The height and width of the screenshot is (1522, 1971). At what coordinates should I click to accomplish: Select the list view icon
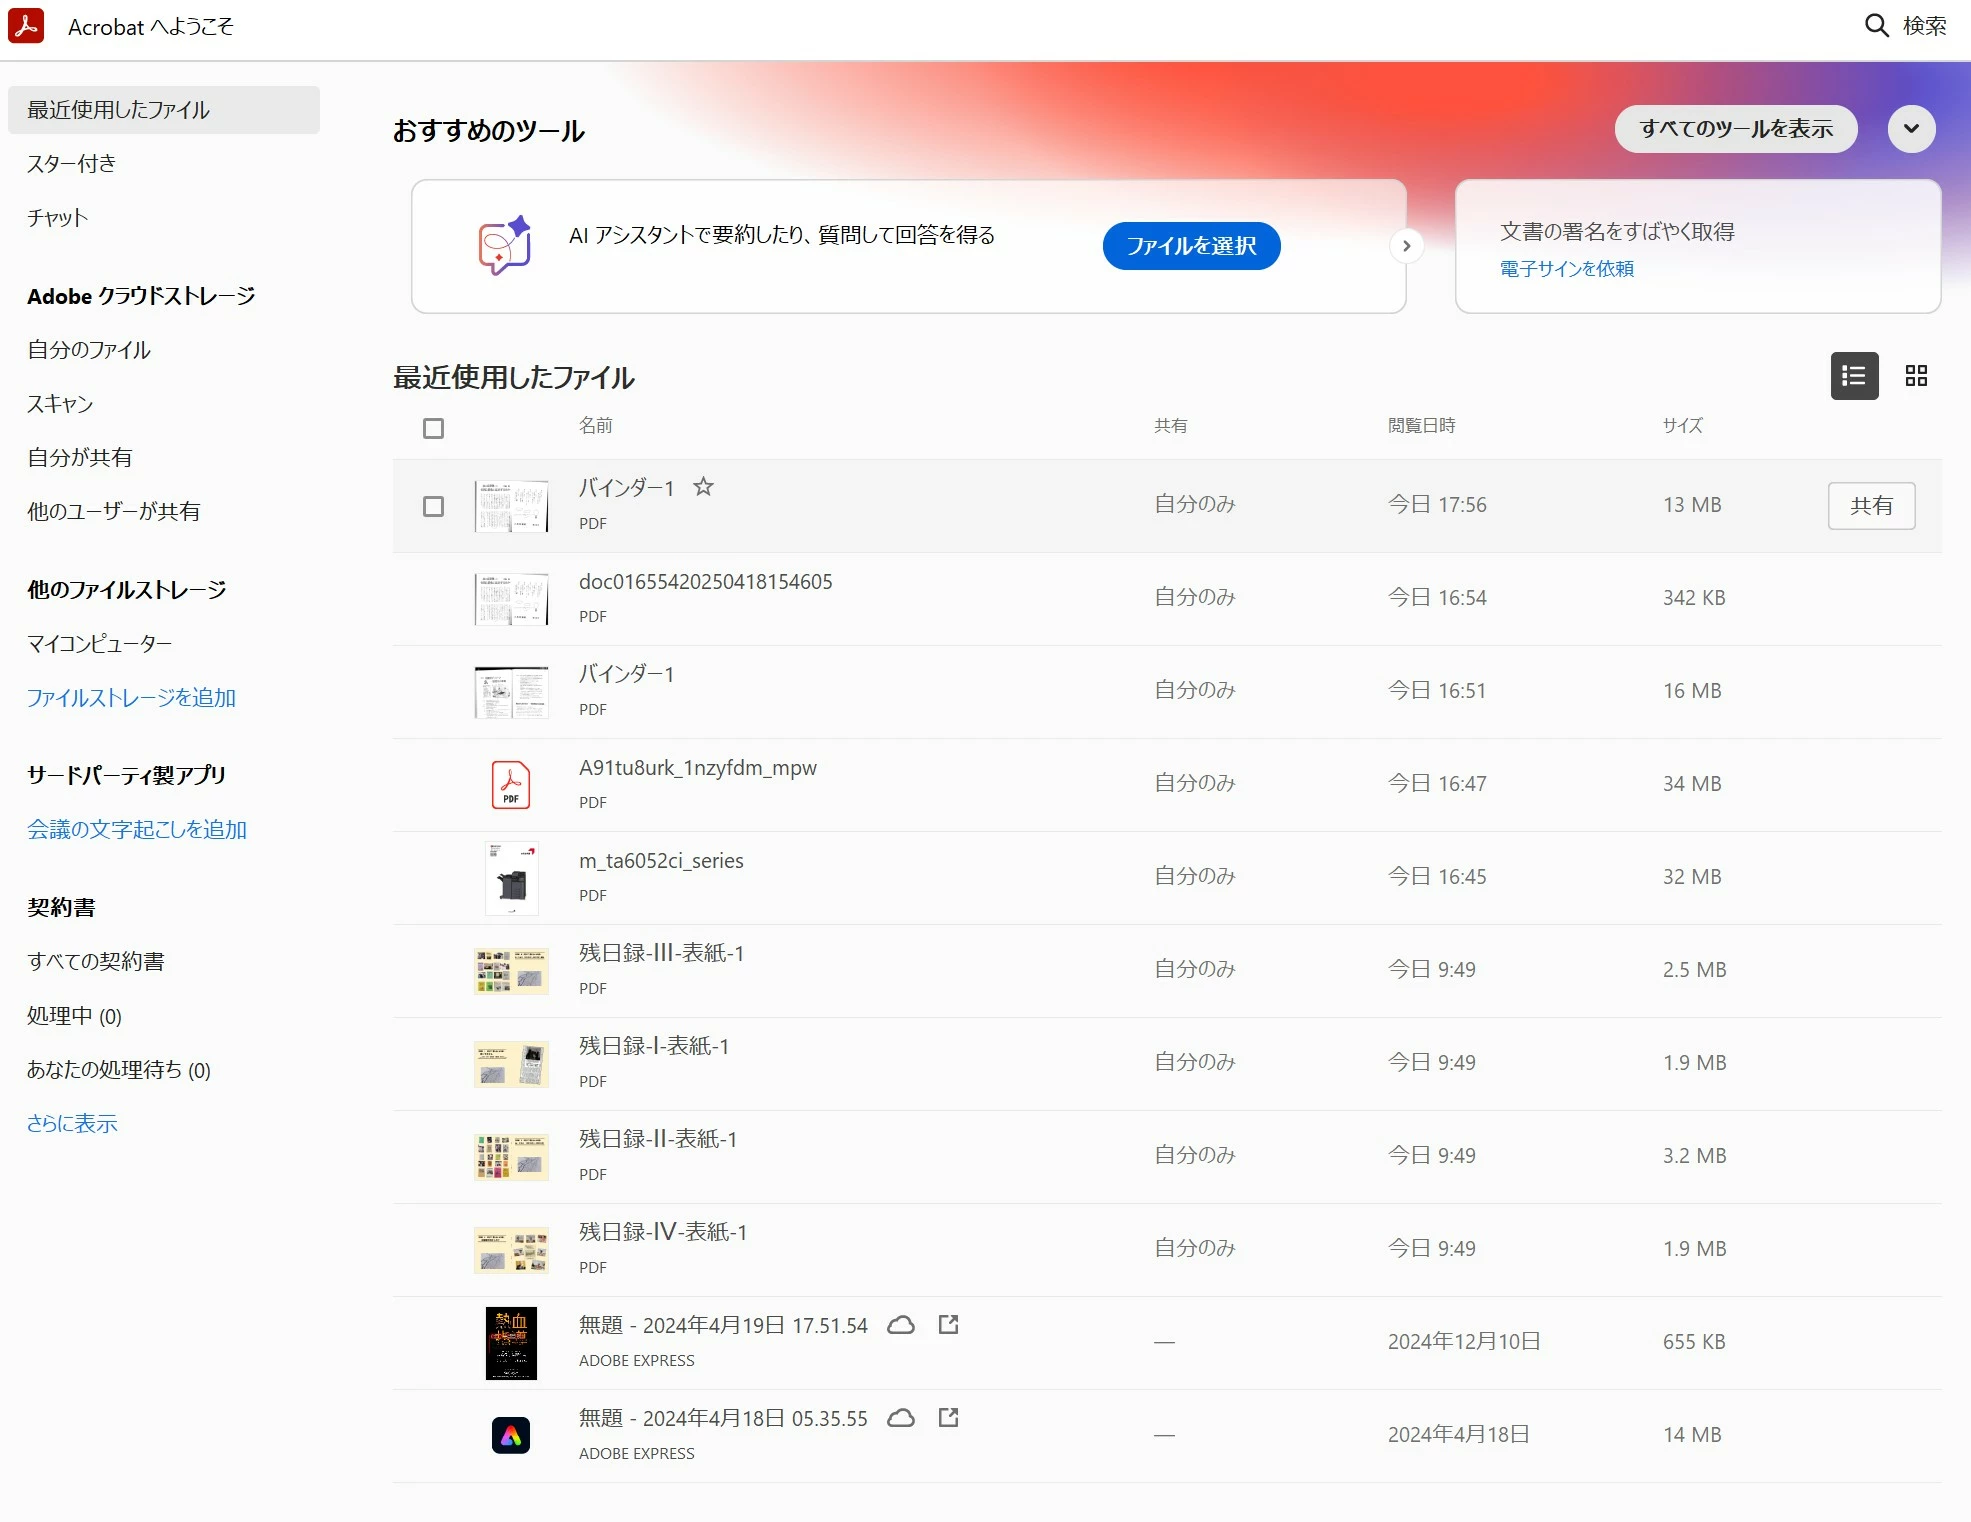pyautogui.click(x=1853, y=376)
